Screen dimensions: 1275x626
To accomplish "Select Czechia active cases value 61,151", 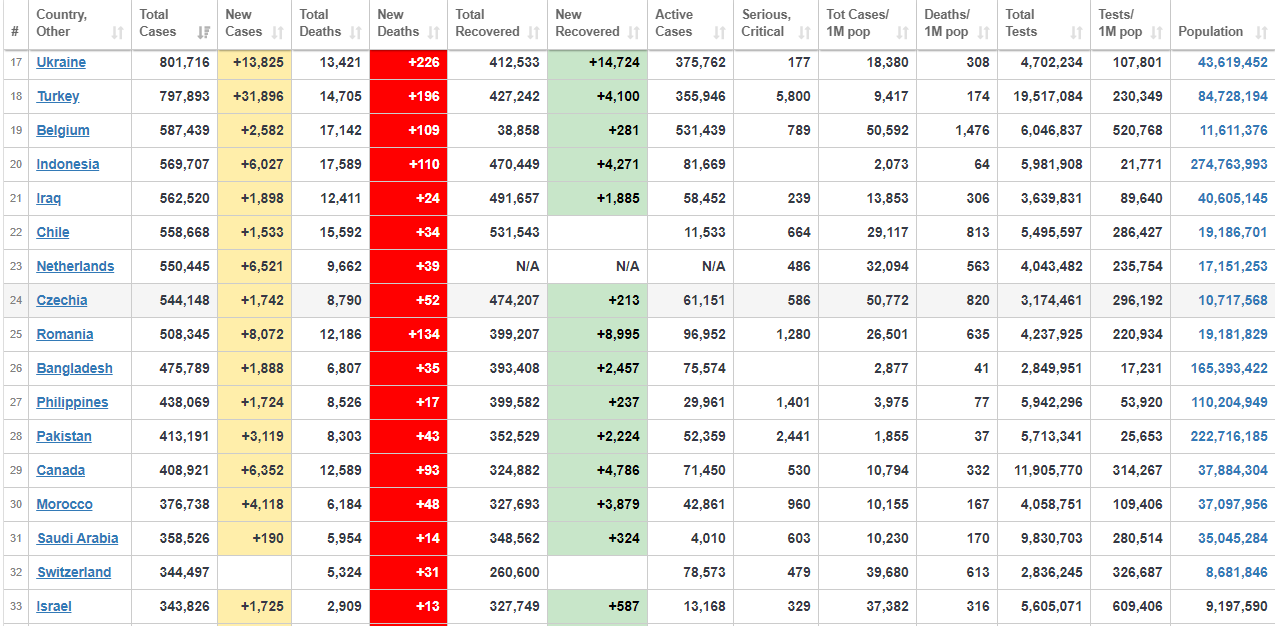I will [705, 300].
